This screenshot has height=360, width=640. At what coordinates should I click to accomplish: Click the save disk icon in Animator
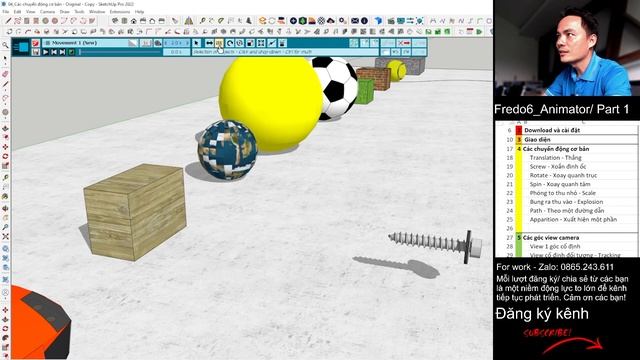coord(36,52)
